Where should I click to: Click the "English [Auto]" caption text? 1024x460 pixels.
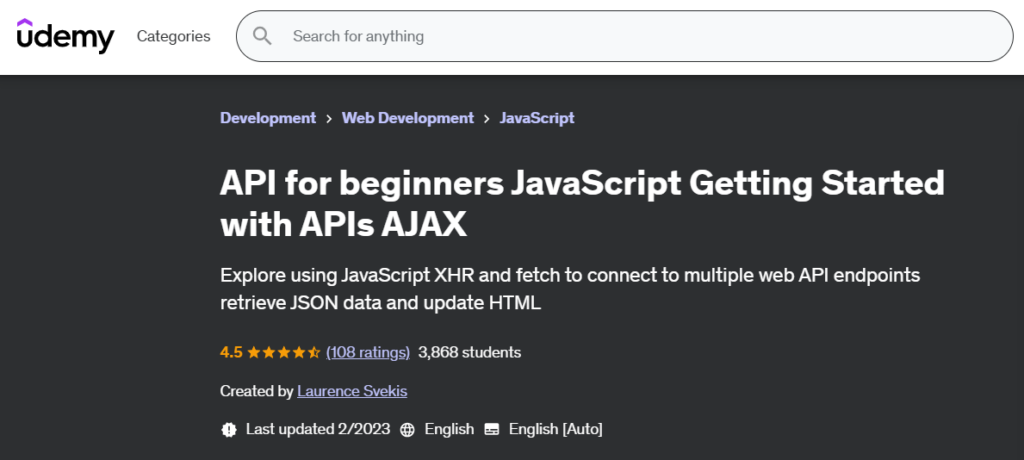pyautogui.click(x=556, y=429)
